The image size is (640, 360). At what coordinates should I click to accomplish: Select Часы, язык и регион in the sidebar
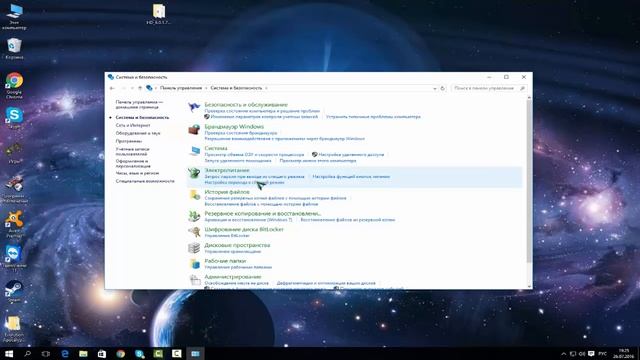point(137,173)
